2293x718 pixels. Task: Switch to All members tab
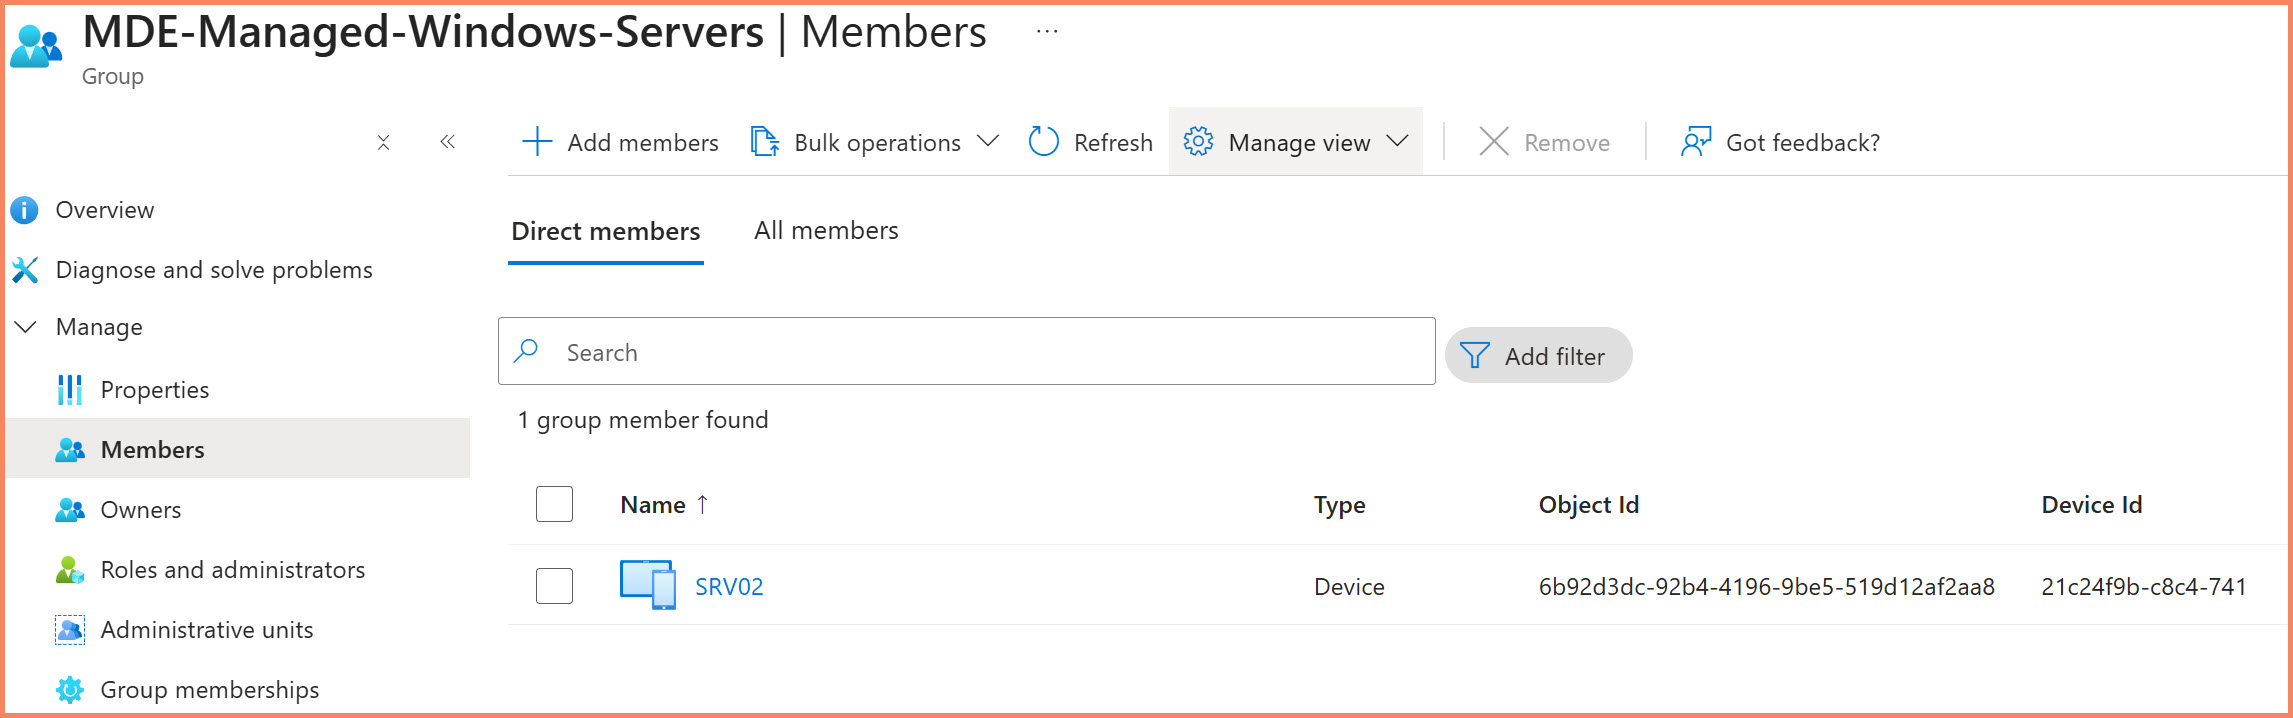826,231
